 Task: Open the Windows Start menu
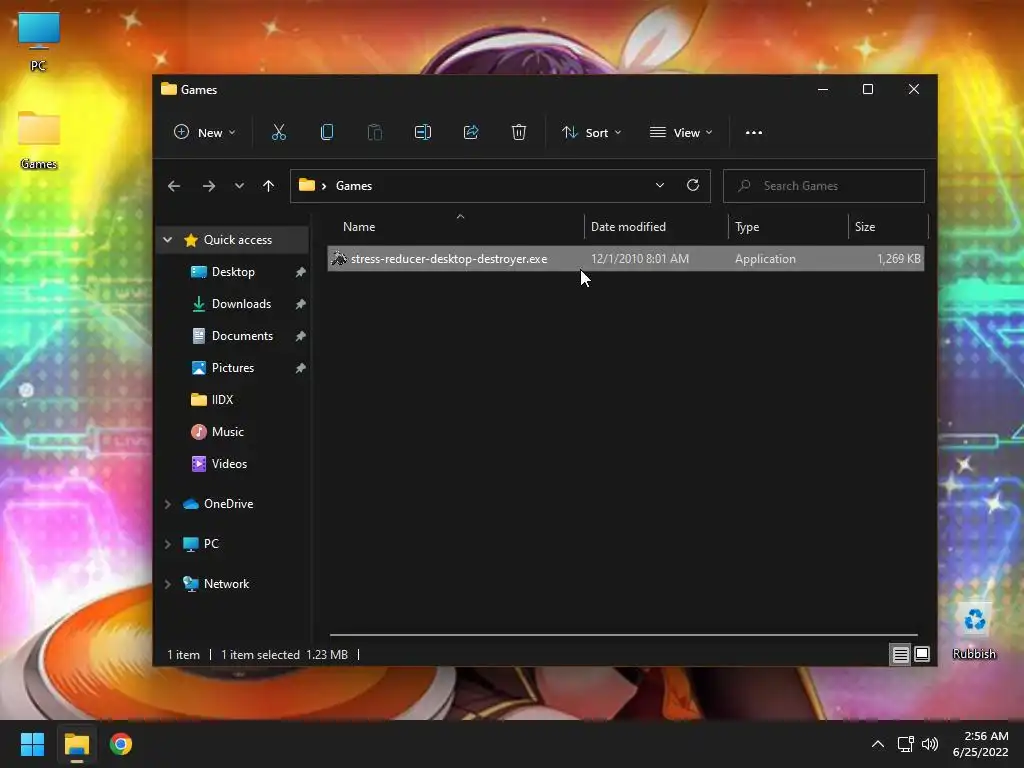[32, 744]
